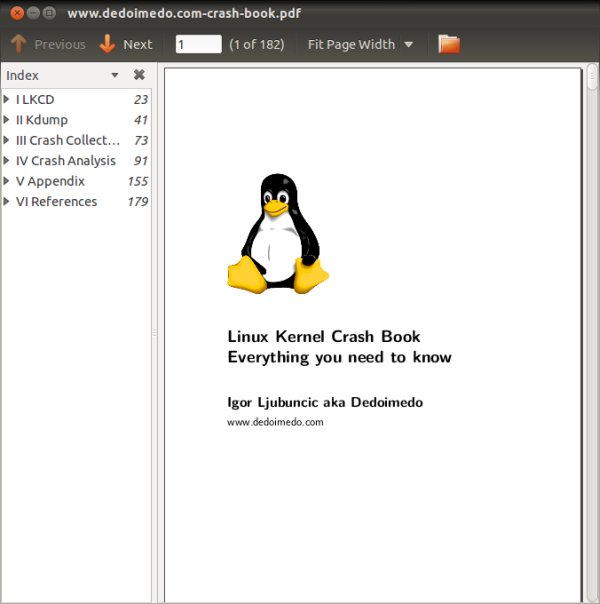This screenshot has height=604, width=600.
Task: Click the side pane divider handle
Action: tap(154, 333)
